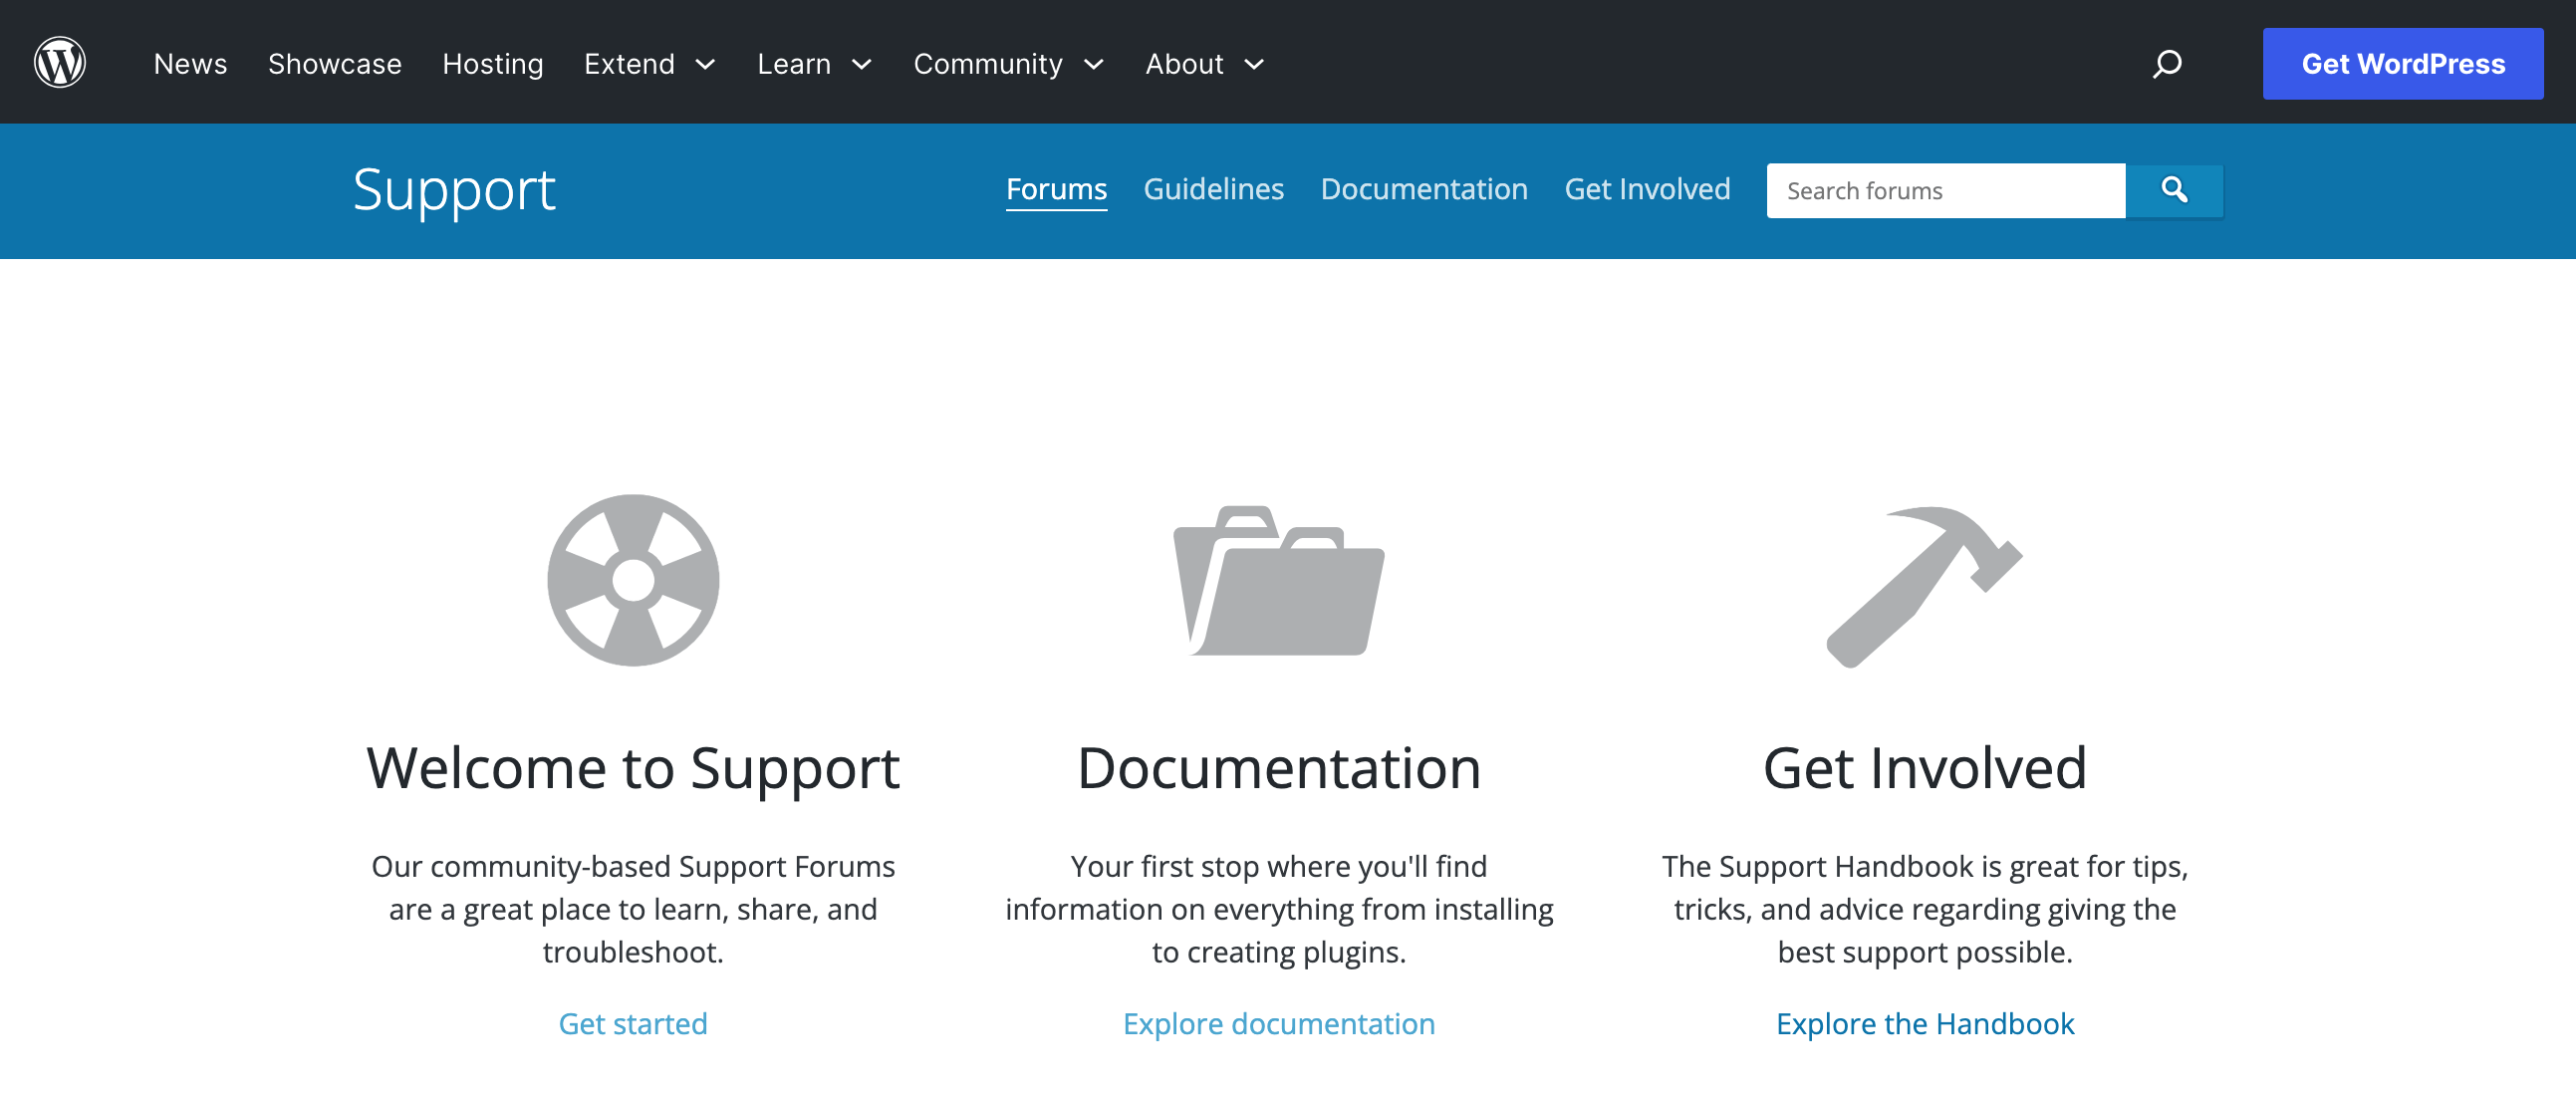Screen dimensions: 2576x1098
Task: Expand the Community menu chevron
Action: 1093,65
